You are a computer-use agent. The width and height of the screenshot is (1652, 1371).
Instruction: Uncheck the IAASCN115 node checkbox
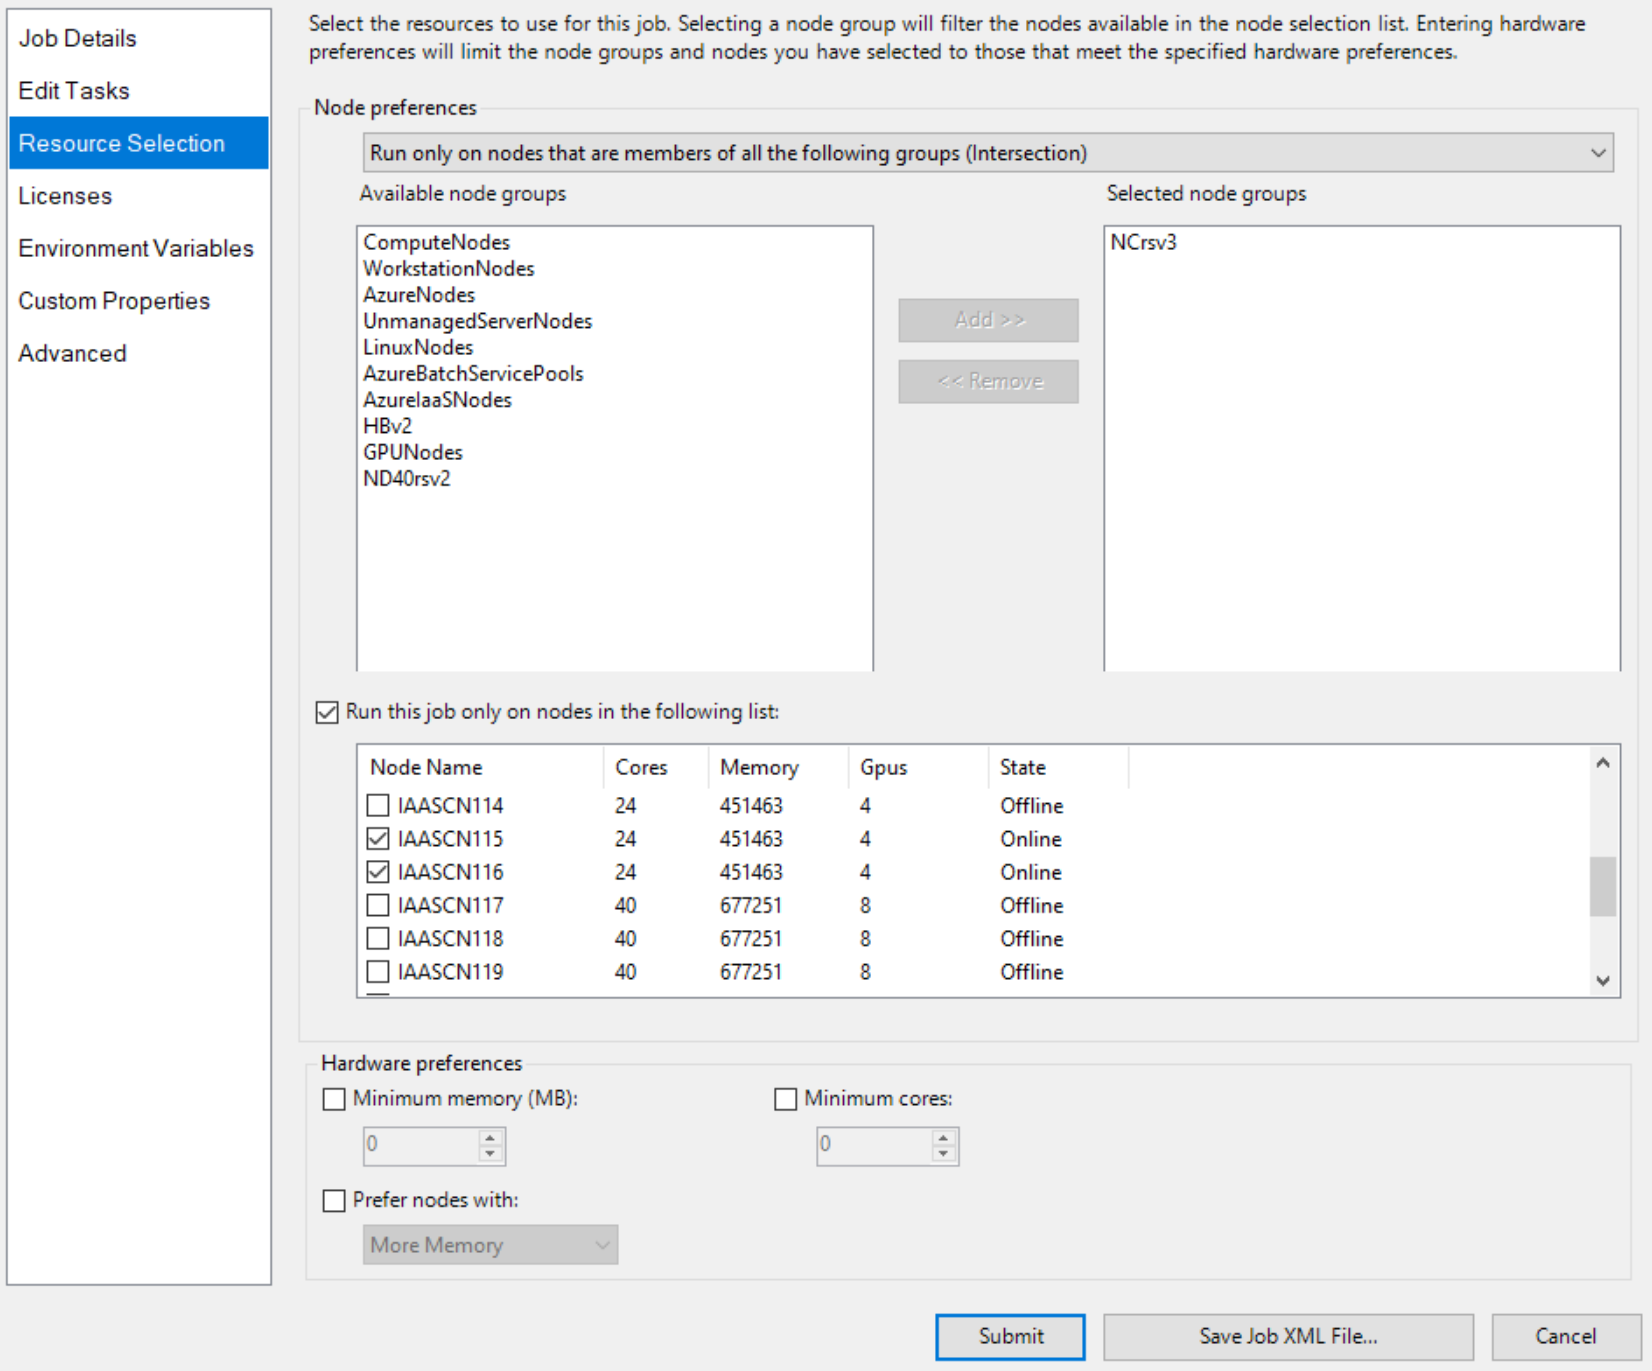(378, 838)
